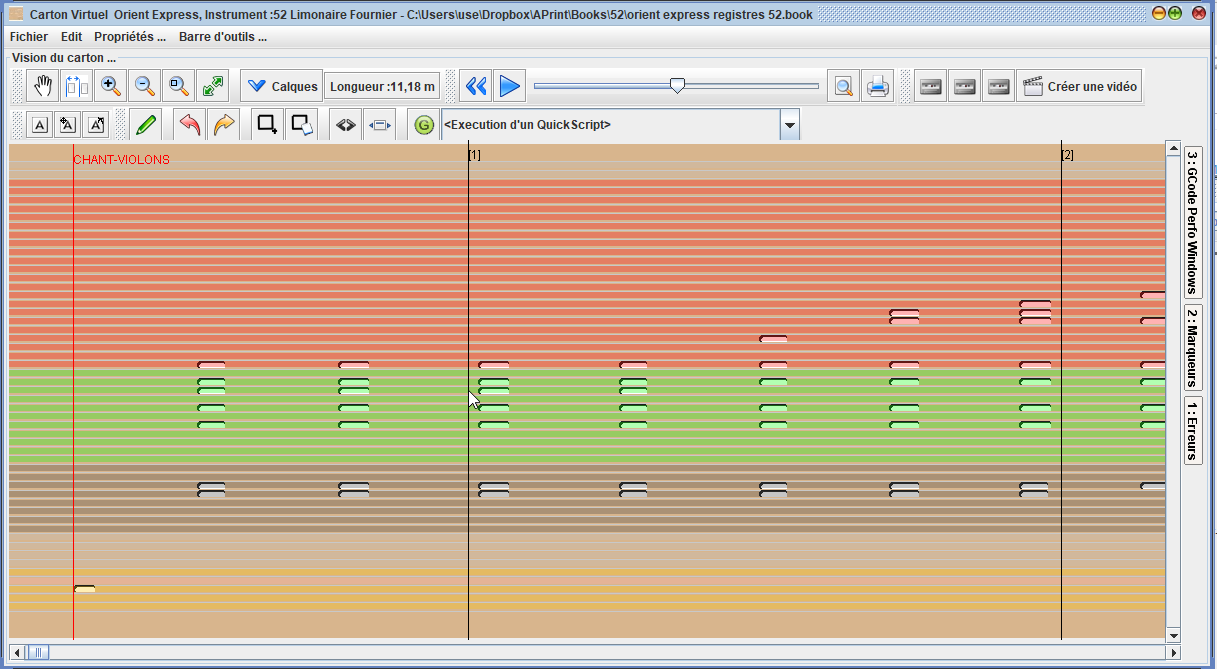The height and width of the screenshot is (669, 1217).
Task: Open the QuickScript execution combo box arrow
Action: tap(790, 125)
